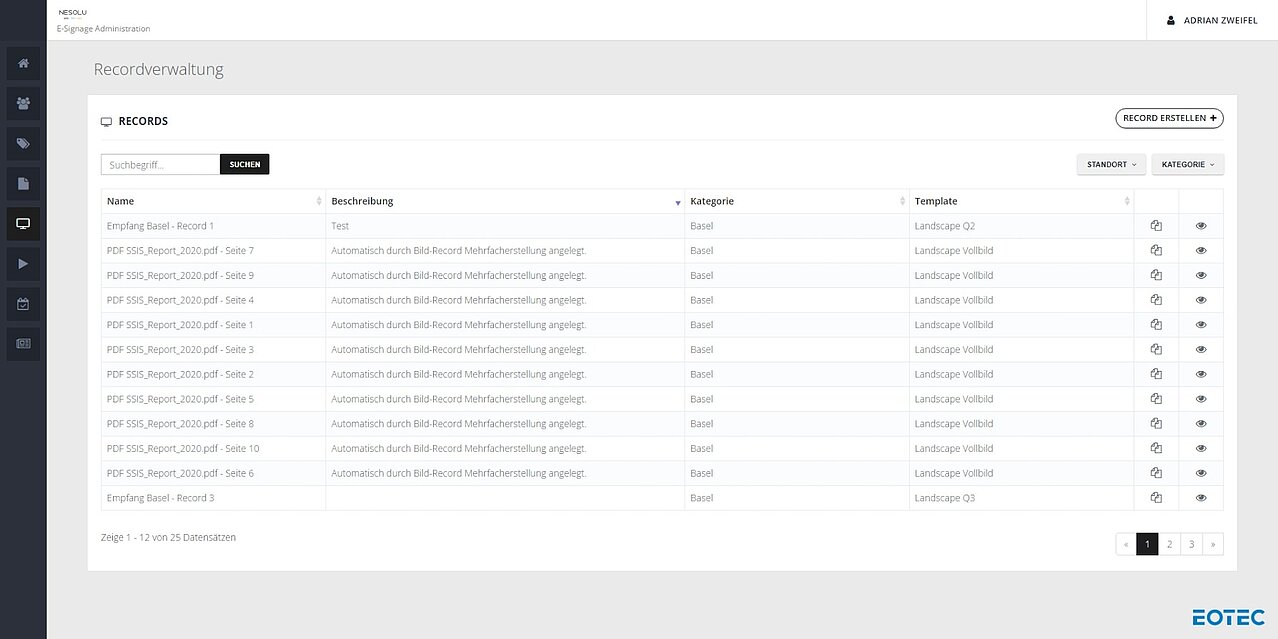Click copy icon for 'Seite 4' record

1156,300
